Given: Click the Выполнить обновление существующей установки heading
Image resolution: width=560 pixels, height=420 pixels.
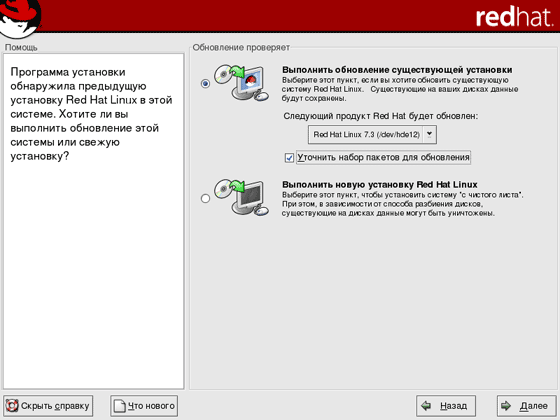Looking at the screenshot, I should click(397, 70).
